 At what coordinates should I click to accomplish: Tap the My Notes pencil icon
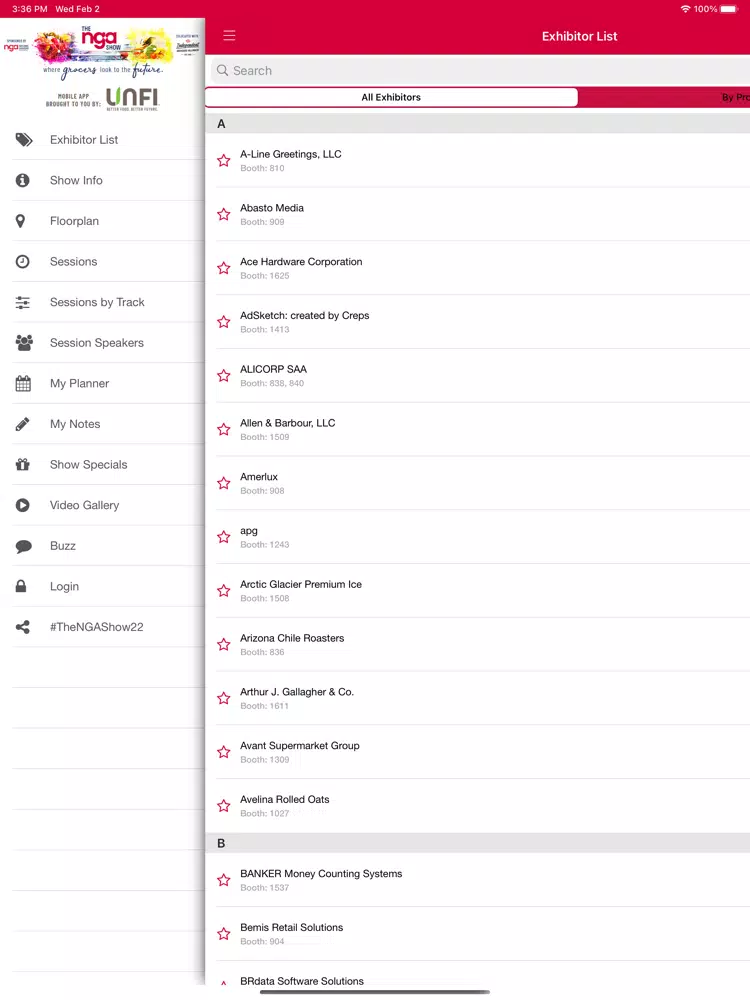pos(22,424)
